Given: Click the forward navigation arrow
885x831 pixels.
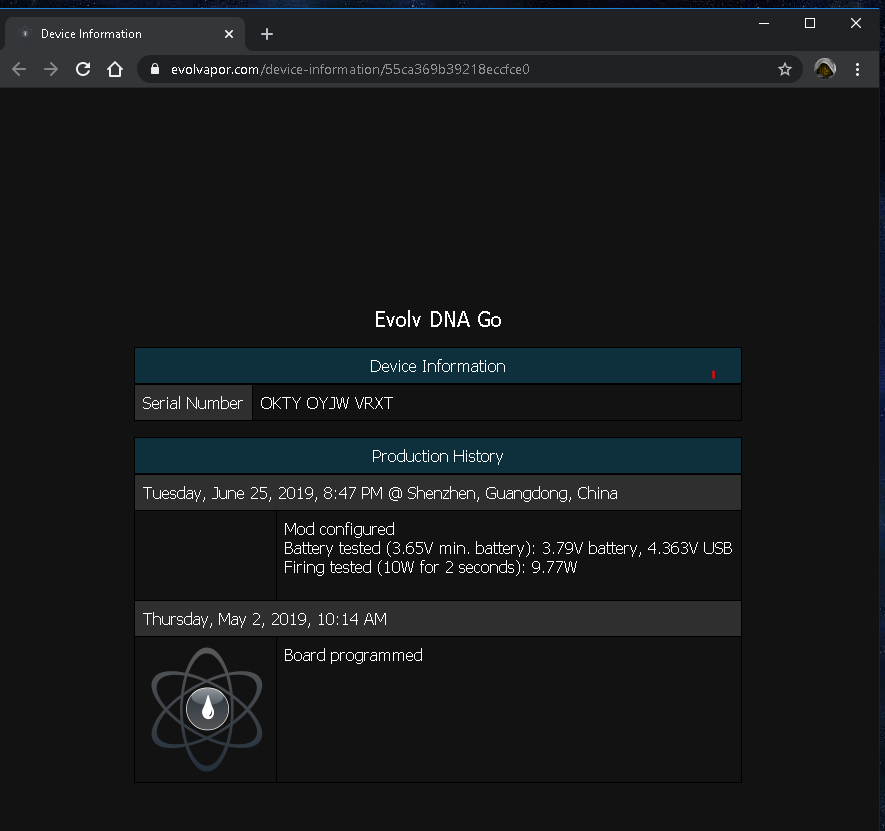Looking at the screenshot, I should click(x=51, y=69).
